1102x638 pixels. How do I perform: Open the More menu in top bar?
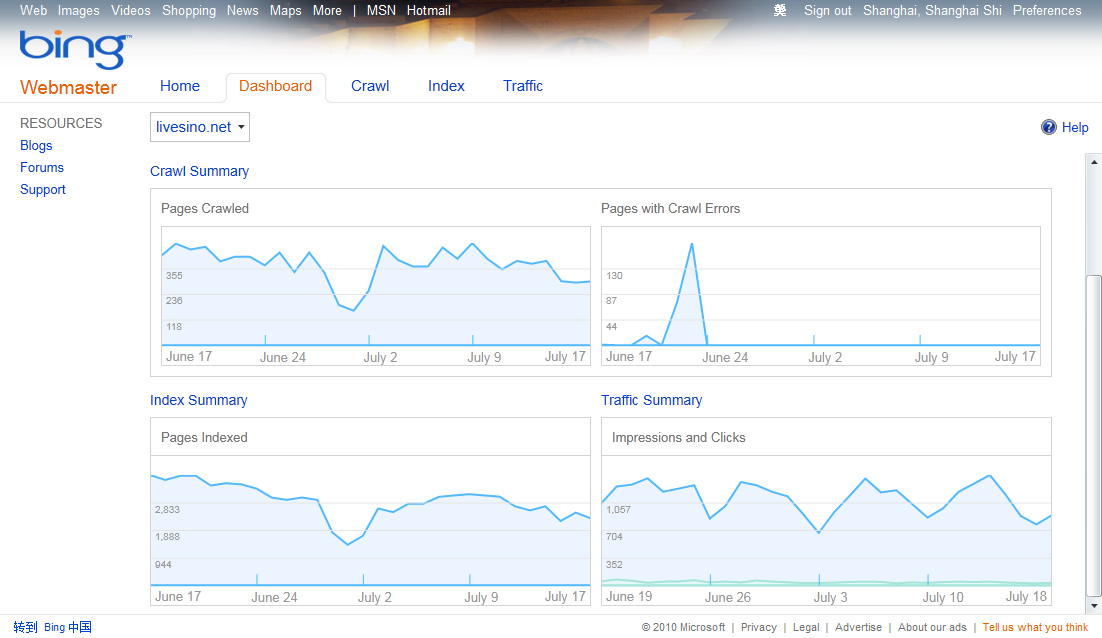(327, 11)
